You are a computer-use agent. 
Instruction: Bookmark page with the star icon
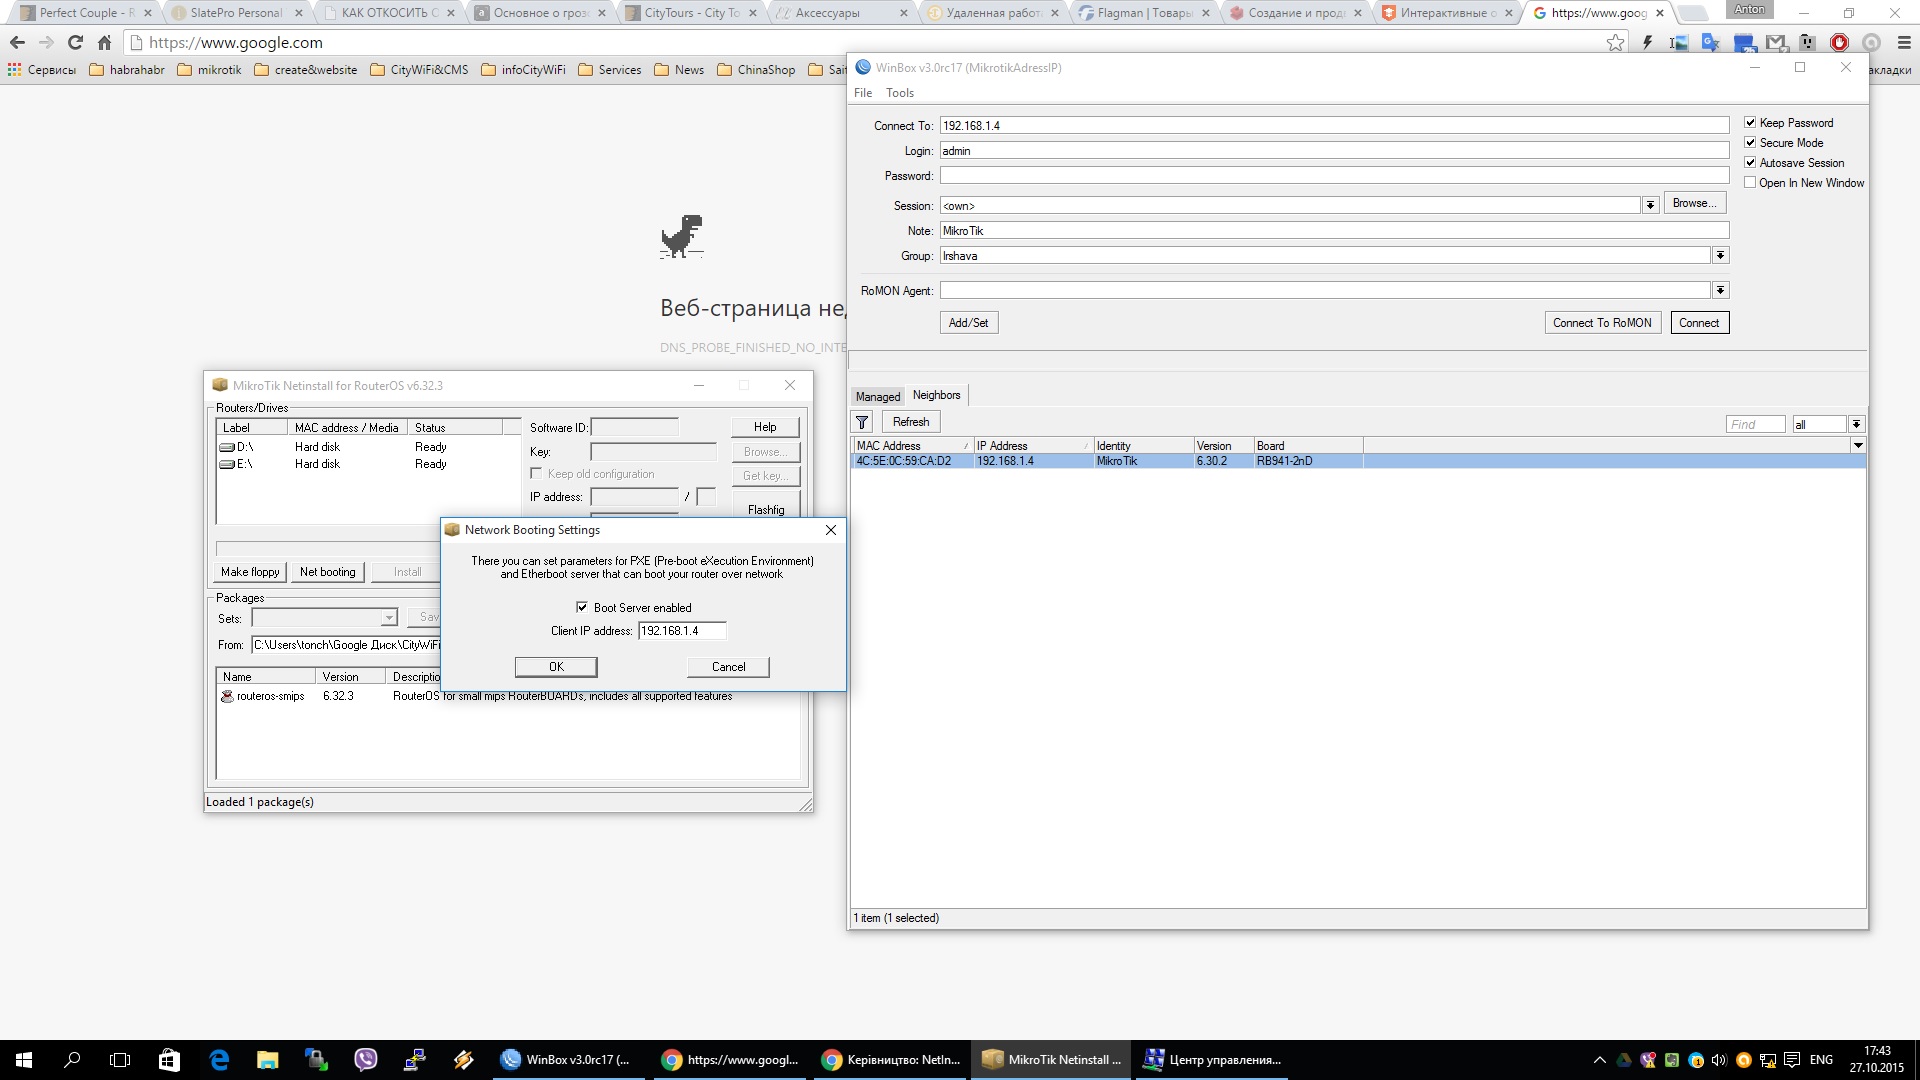pyautogui.click(x=1615, y=42)
